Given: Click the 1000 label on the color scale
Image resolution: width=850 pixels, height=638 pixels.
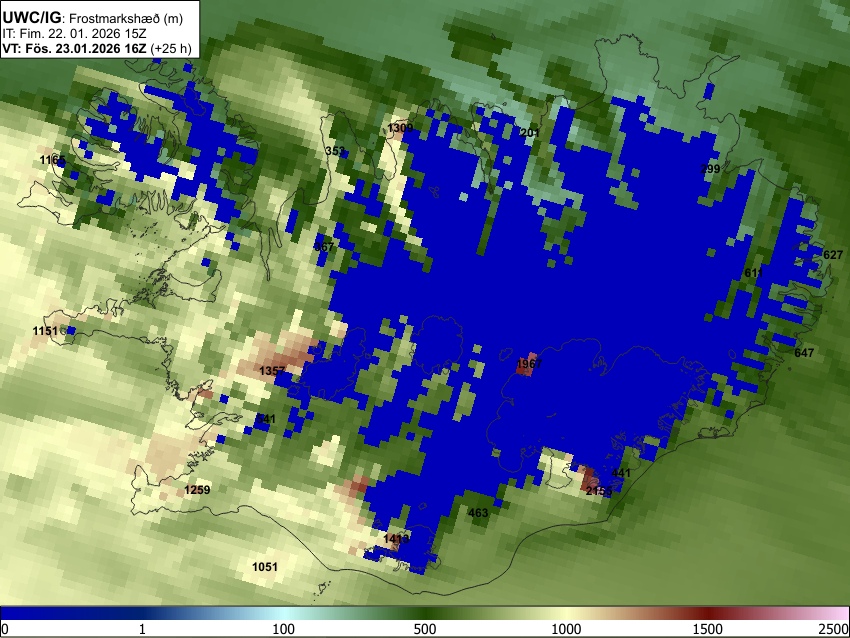Looking at the screenshot, I should (x=566, y=629).
